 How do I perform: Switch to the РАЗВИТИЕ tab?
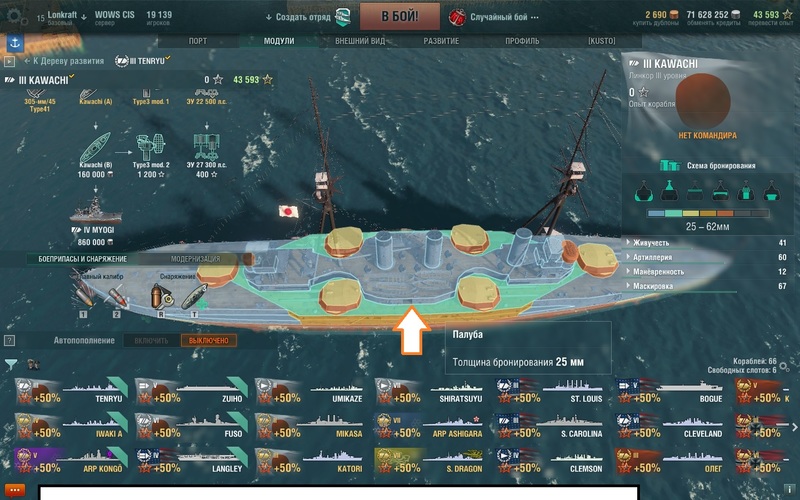[441, 41]
